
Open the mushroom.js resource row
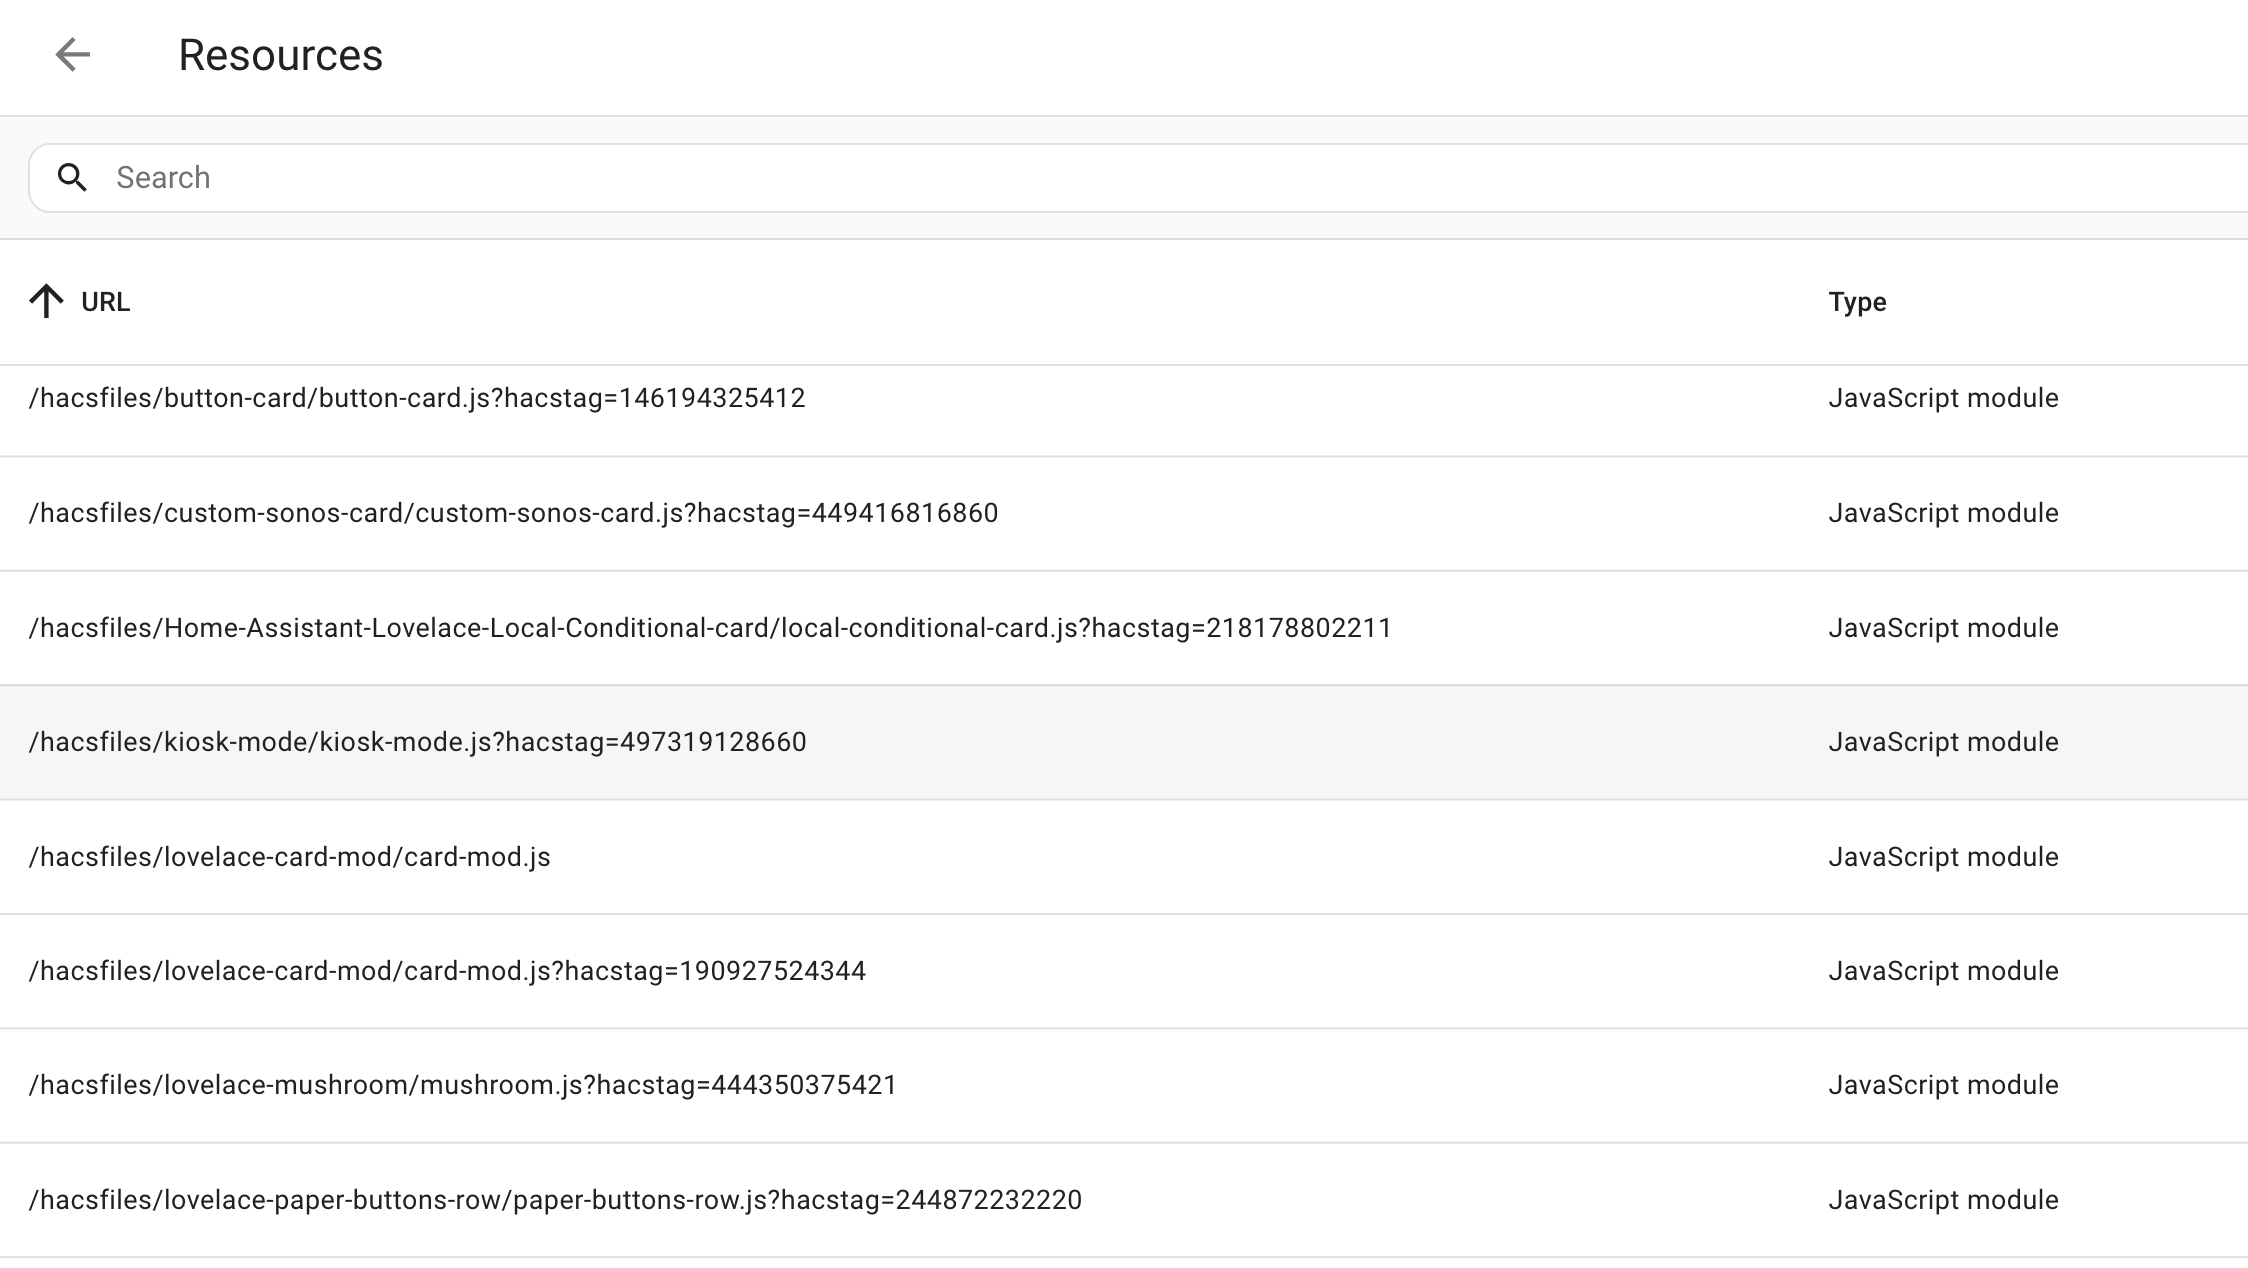tap(463, 1085)
